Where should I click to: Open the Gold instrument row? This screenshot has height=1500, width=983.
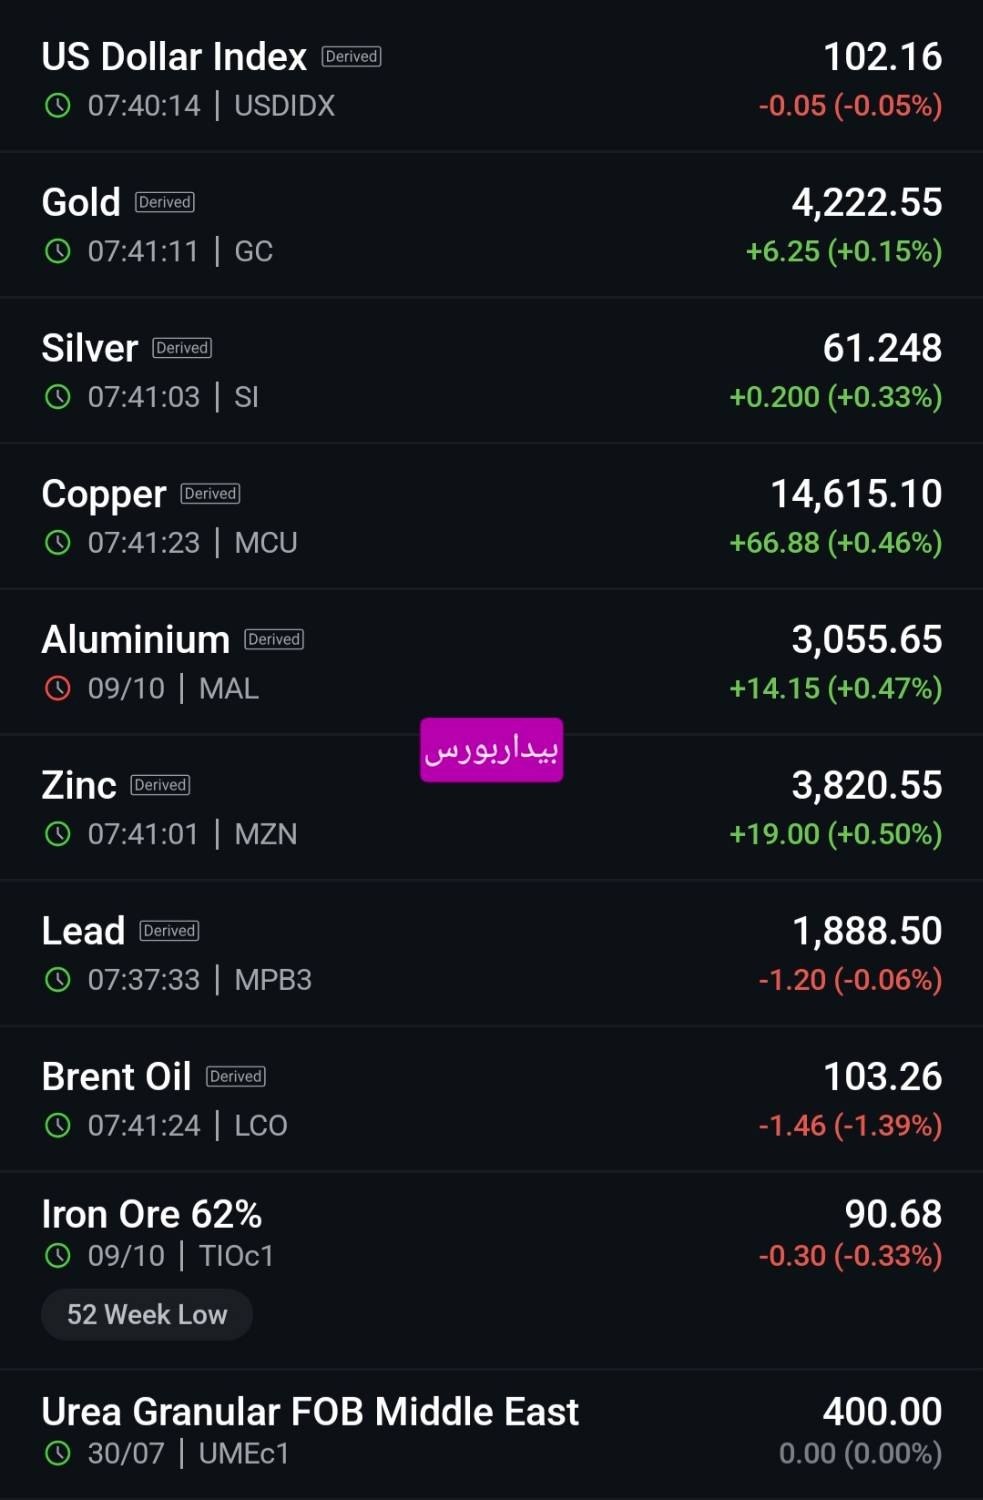(x=491, y=225)
